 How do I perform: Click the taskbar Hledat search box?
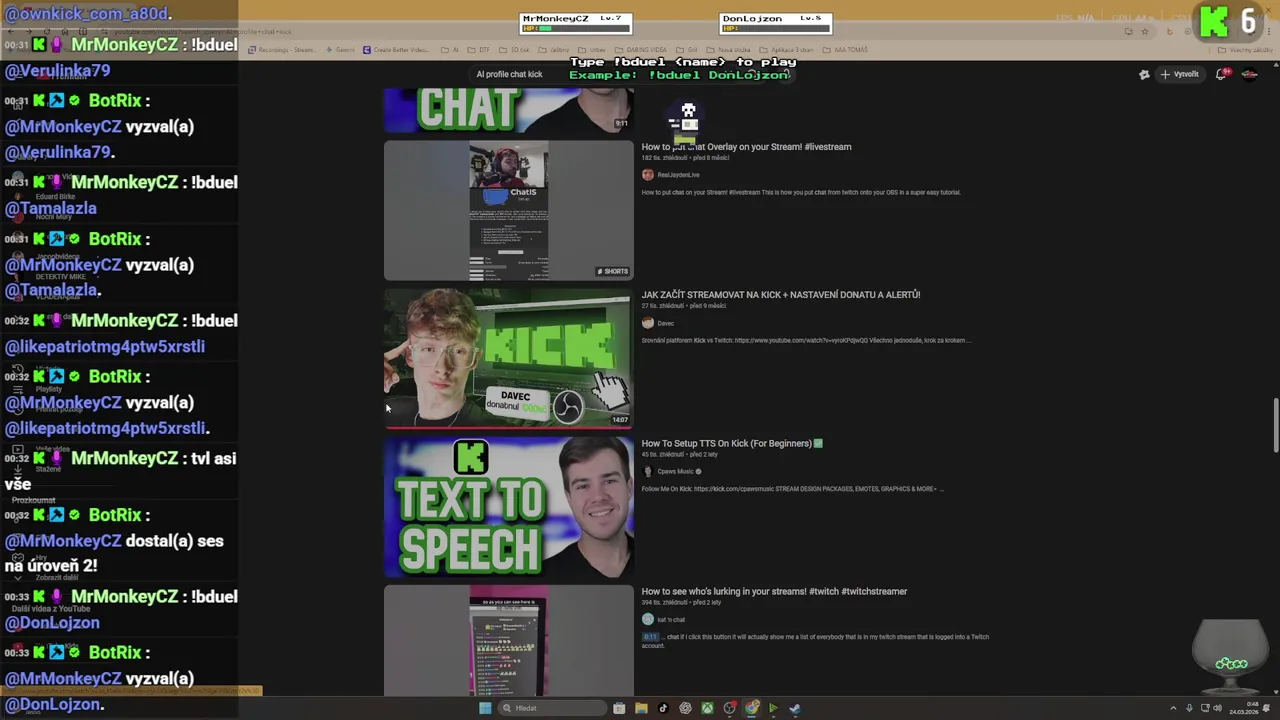(x=553, y=708)
